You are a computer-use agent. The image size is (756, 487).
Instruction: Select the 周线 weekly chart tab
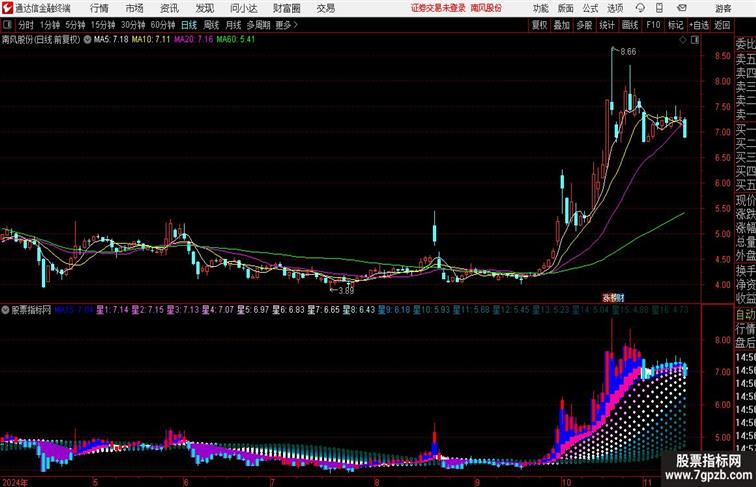[x=211, y=25]
